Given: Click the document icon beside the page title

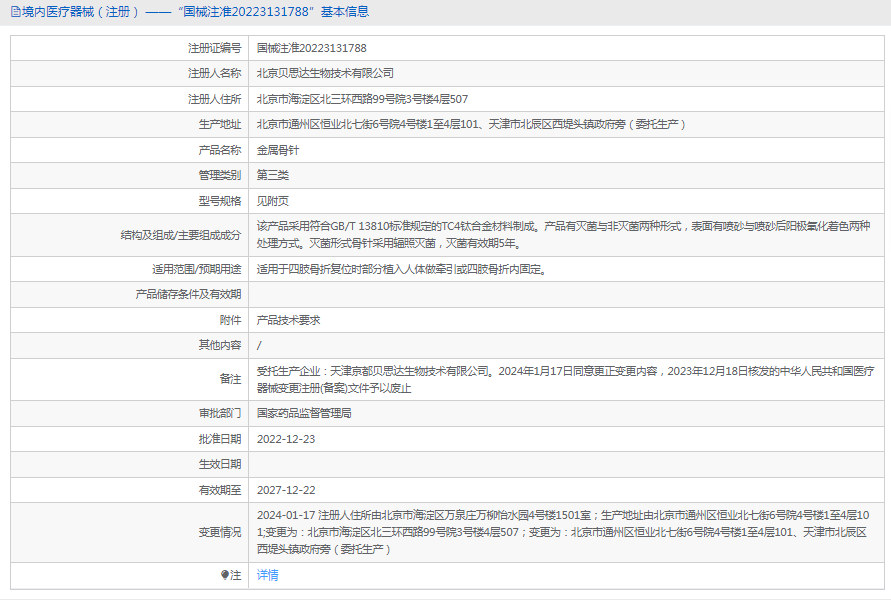Looking at the screenshot, I should (x=15, y=12).
